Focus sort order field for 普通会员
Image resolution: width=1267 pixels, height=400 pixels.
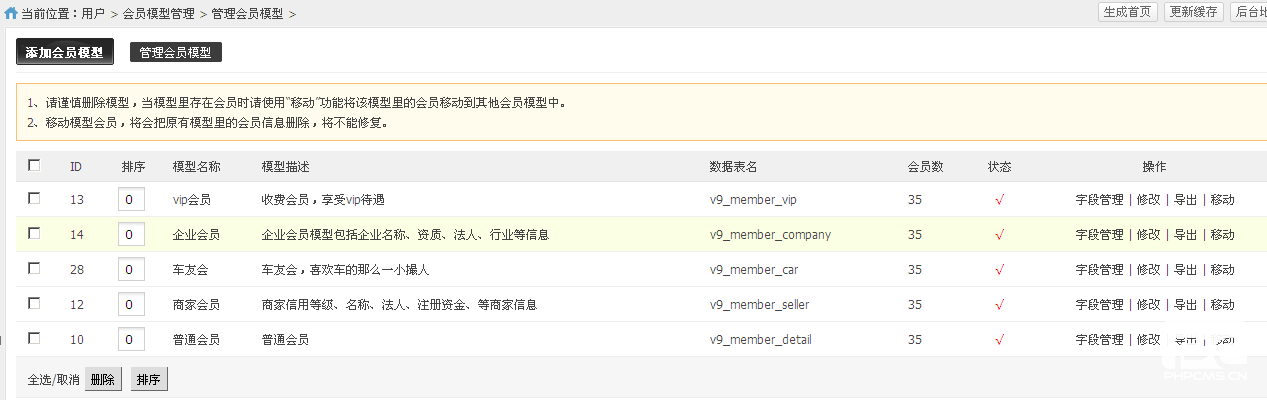132,340
